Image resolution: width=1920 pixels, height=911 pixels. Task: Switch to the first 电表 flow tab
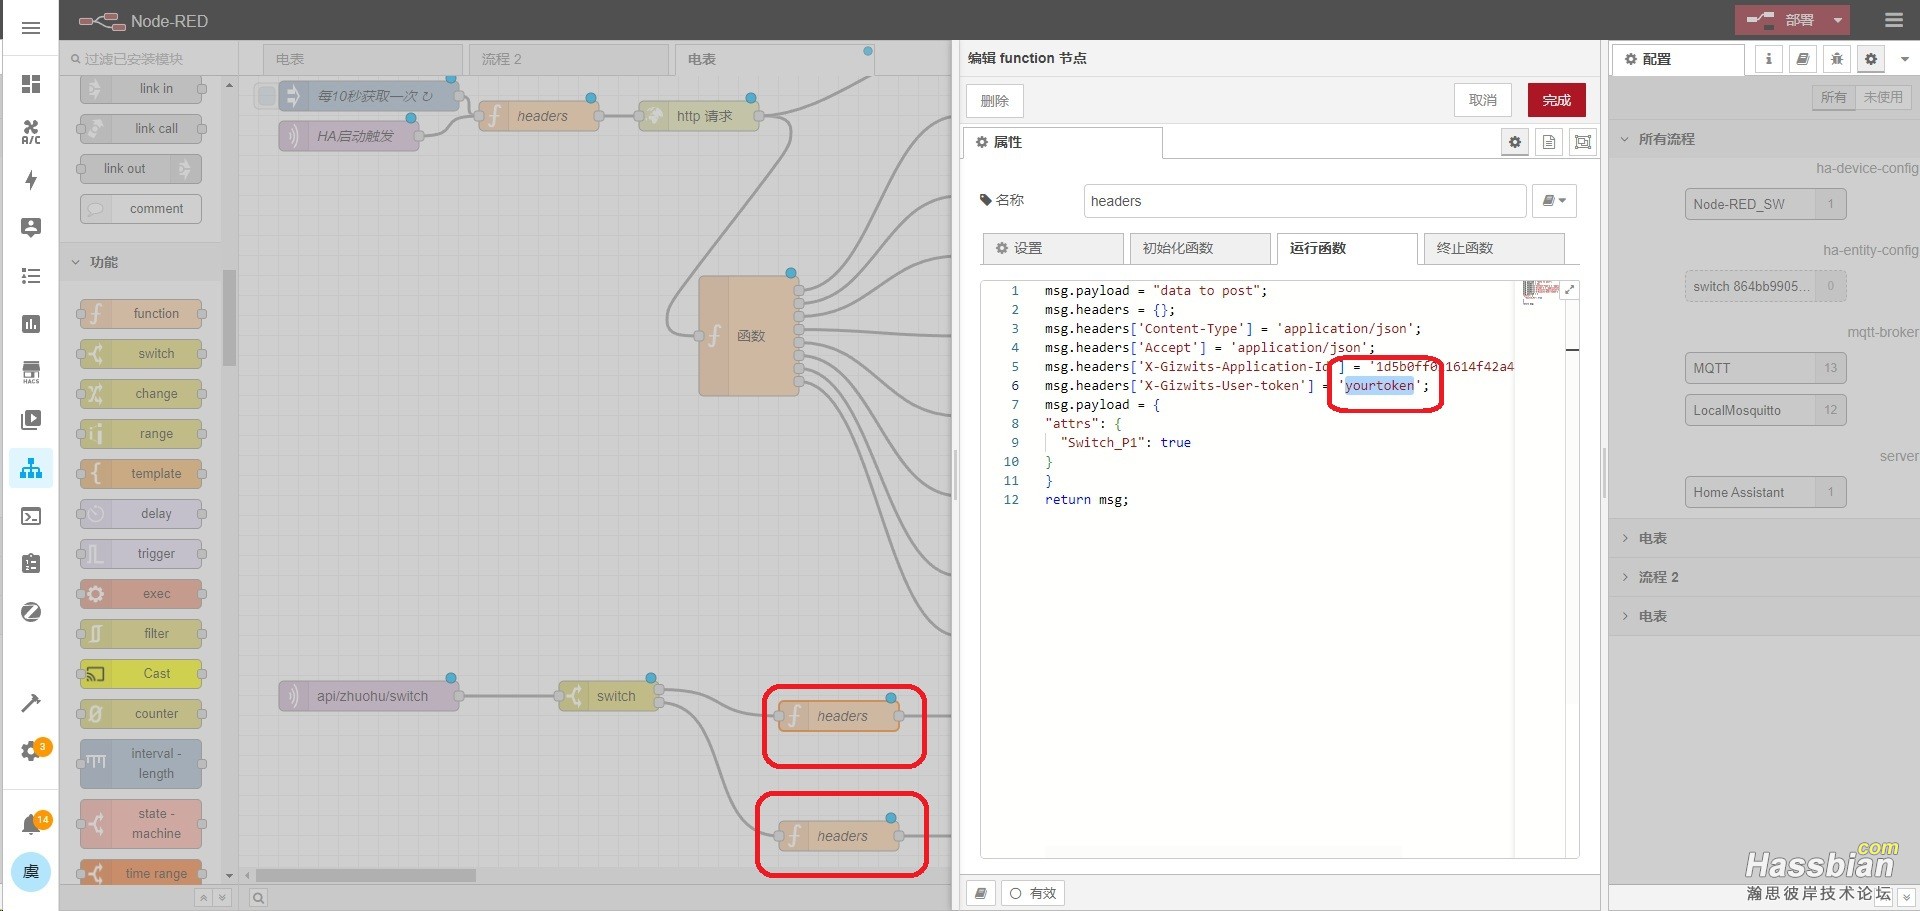(x=363, y=59)
